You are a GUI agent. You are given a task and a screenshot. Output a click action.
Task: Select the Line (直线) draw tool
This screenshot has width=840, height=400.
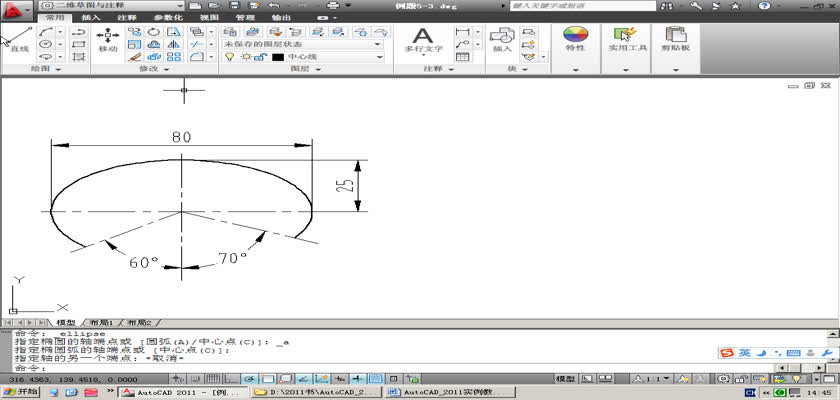tap(19, 40)
